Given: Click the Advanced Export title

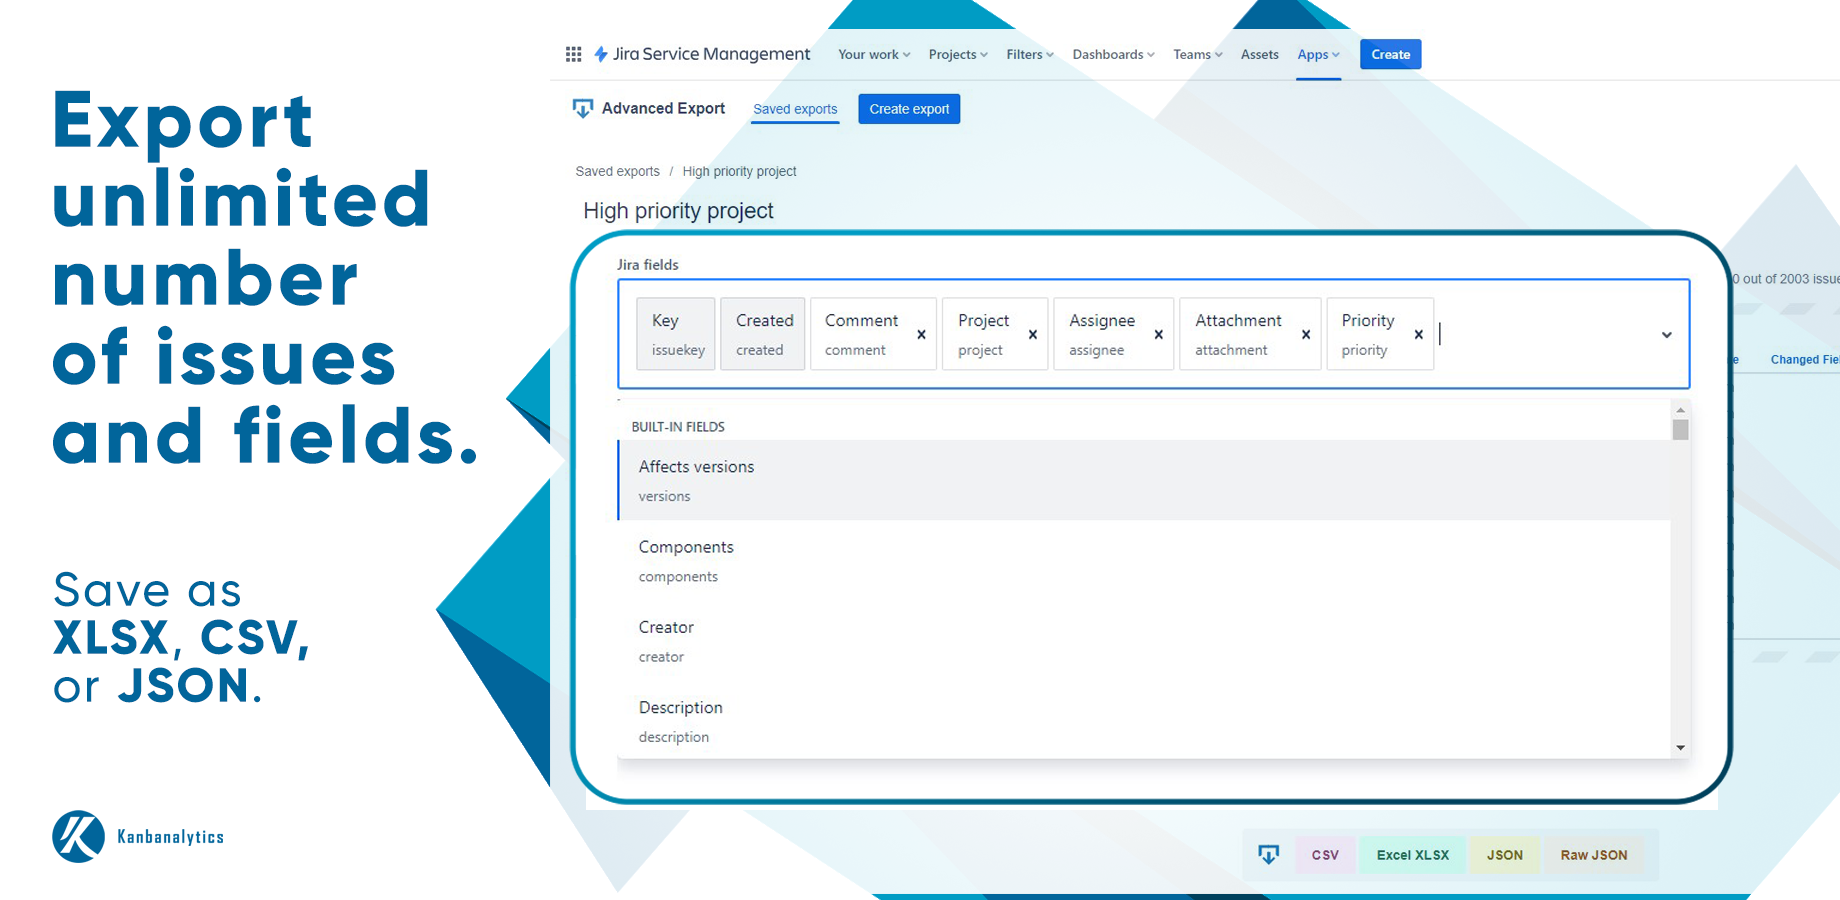Looking at the screenshot, I should [x=663, y=108].
